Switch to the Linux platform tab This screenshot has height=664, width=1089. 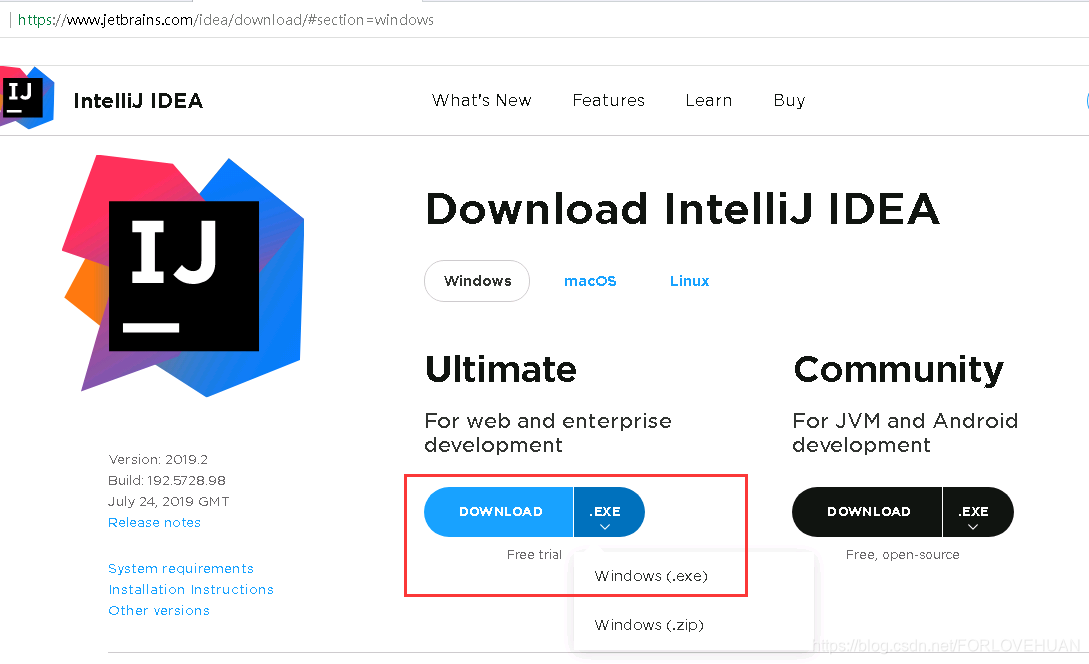click(x=690, y=281)
